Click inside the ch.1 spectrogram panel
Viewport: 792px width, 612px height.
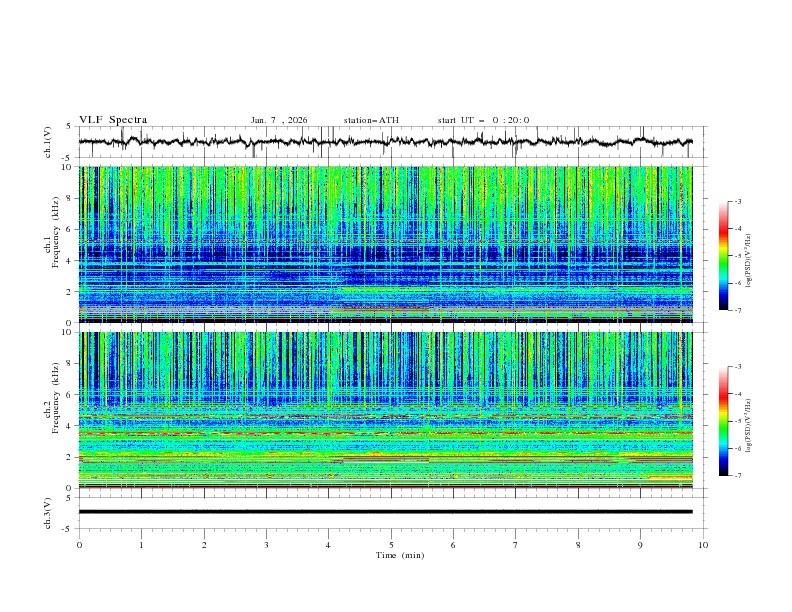(386, 244)
